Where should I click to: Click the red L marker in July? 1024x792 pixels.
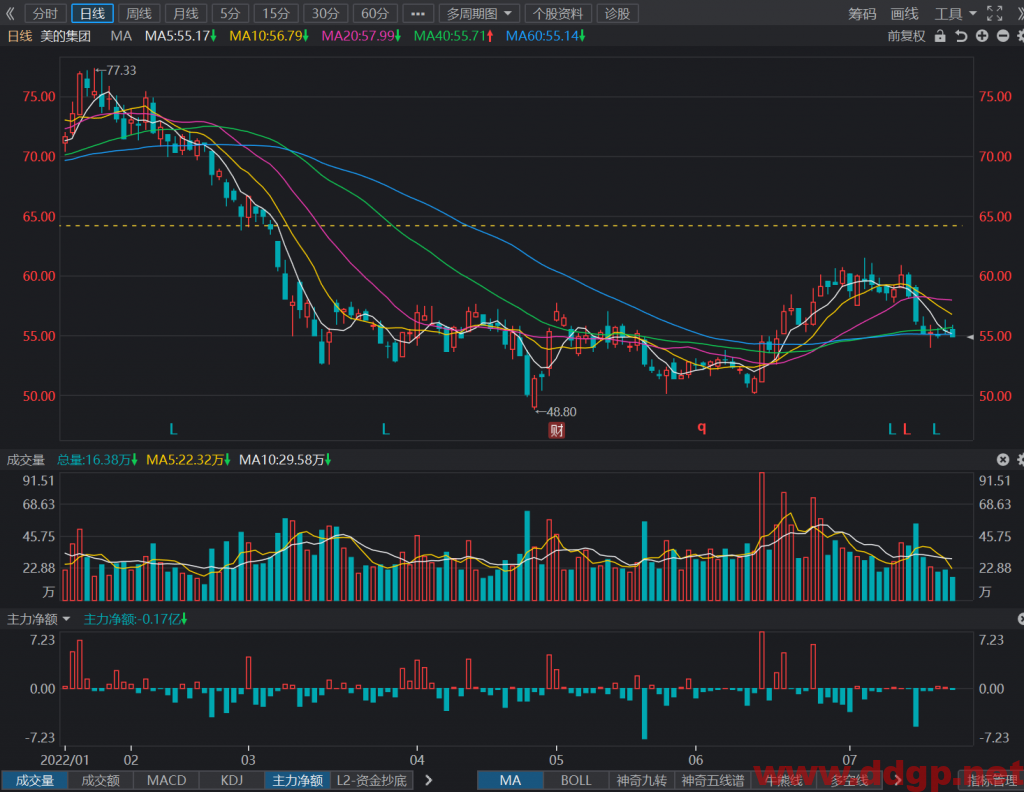click(906, 429)
